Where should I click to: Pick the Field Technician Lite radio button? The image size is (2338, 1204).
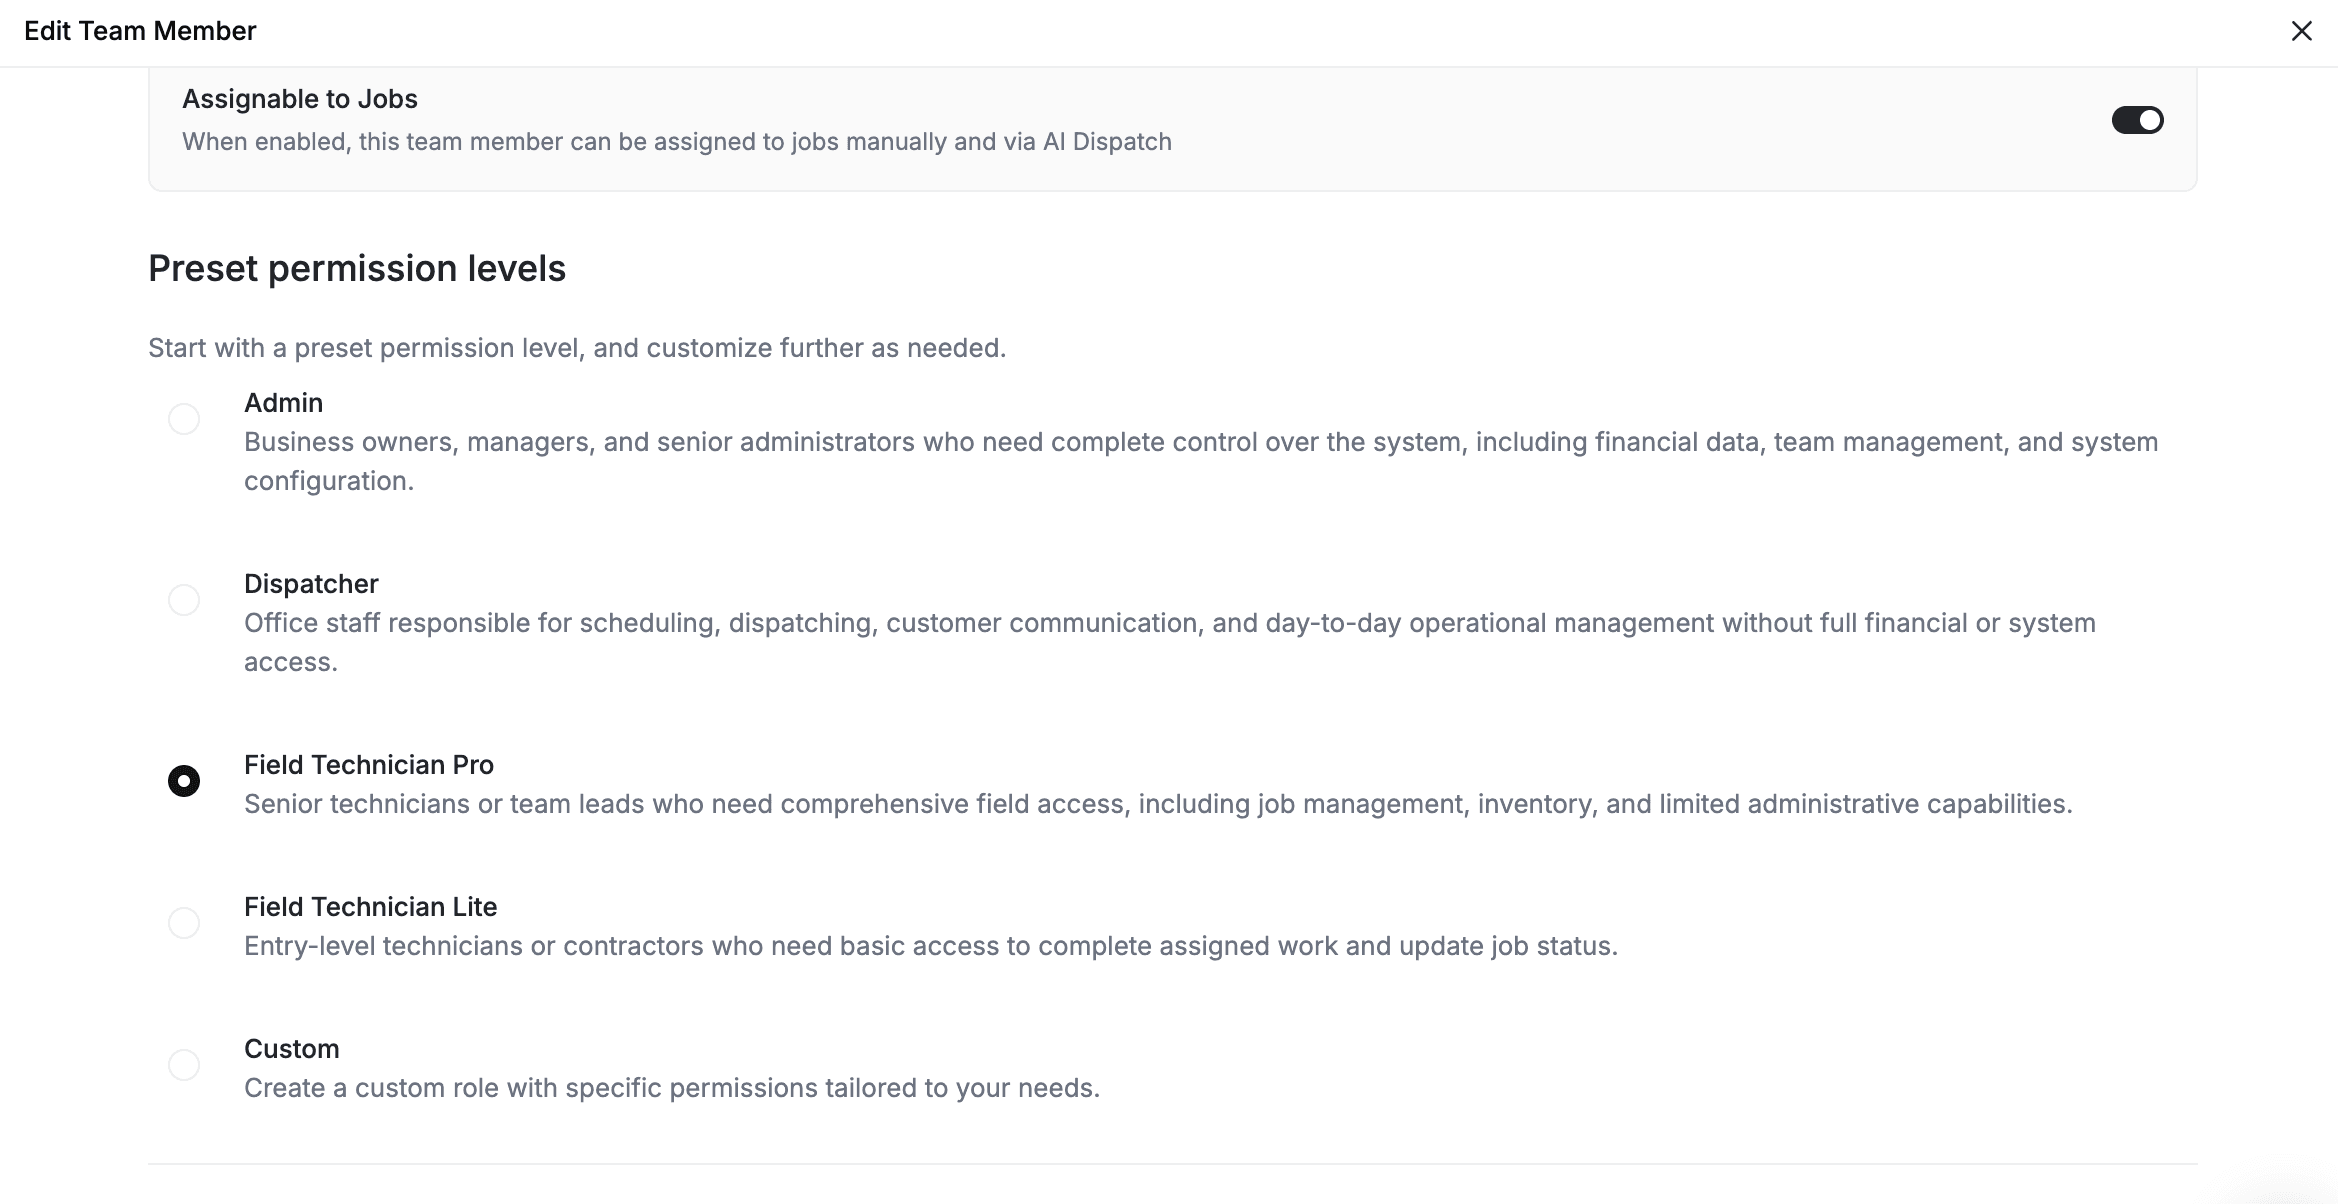point(184,923)
